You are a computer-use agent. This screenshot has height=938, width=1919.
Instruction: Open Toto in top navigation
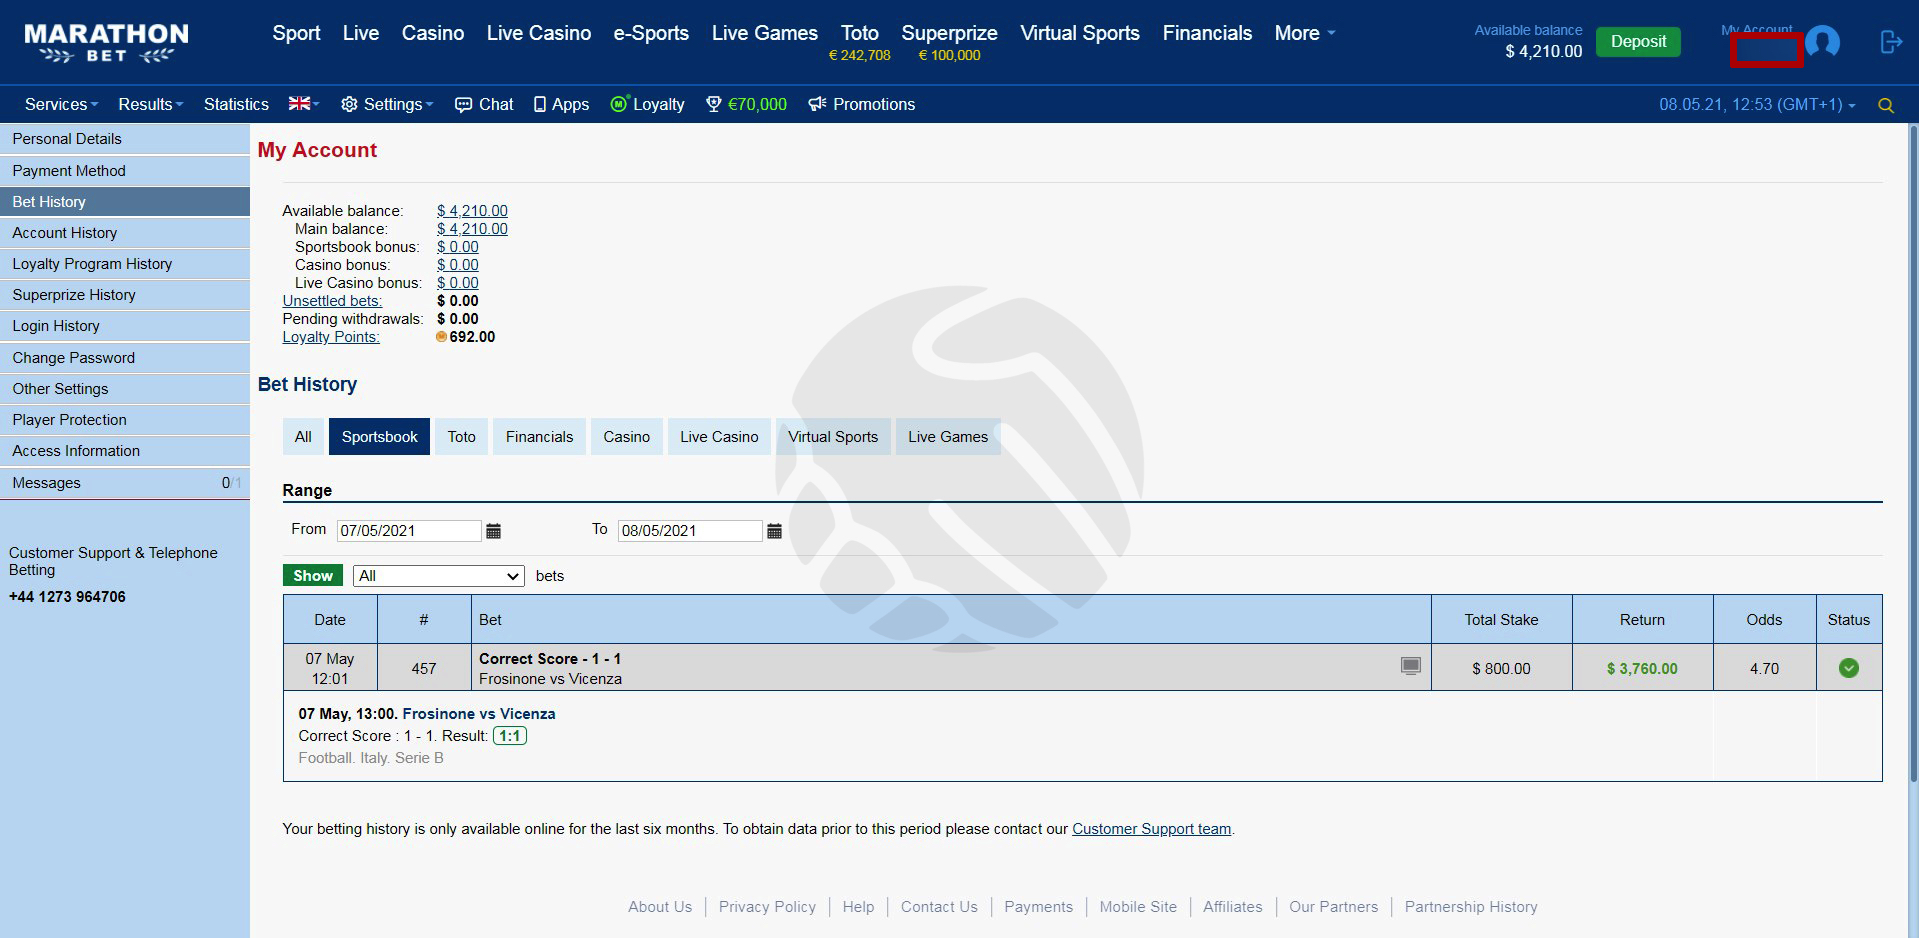click(x=860, y=33)
